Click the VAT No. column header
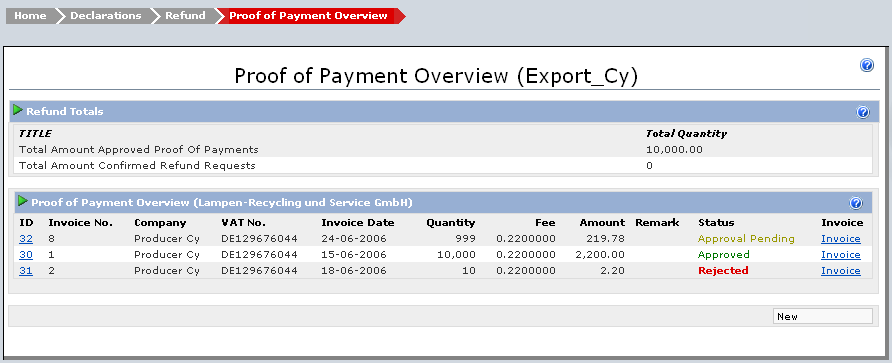Image resolution: width=892 pixels, height=363 pixels. (243, 223)
